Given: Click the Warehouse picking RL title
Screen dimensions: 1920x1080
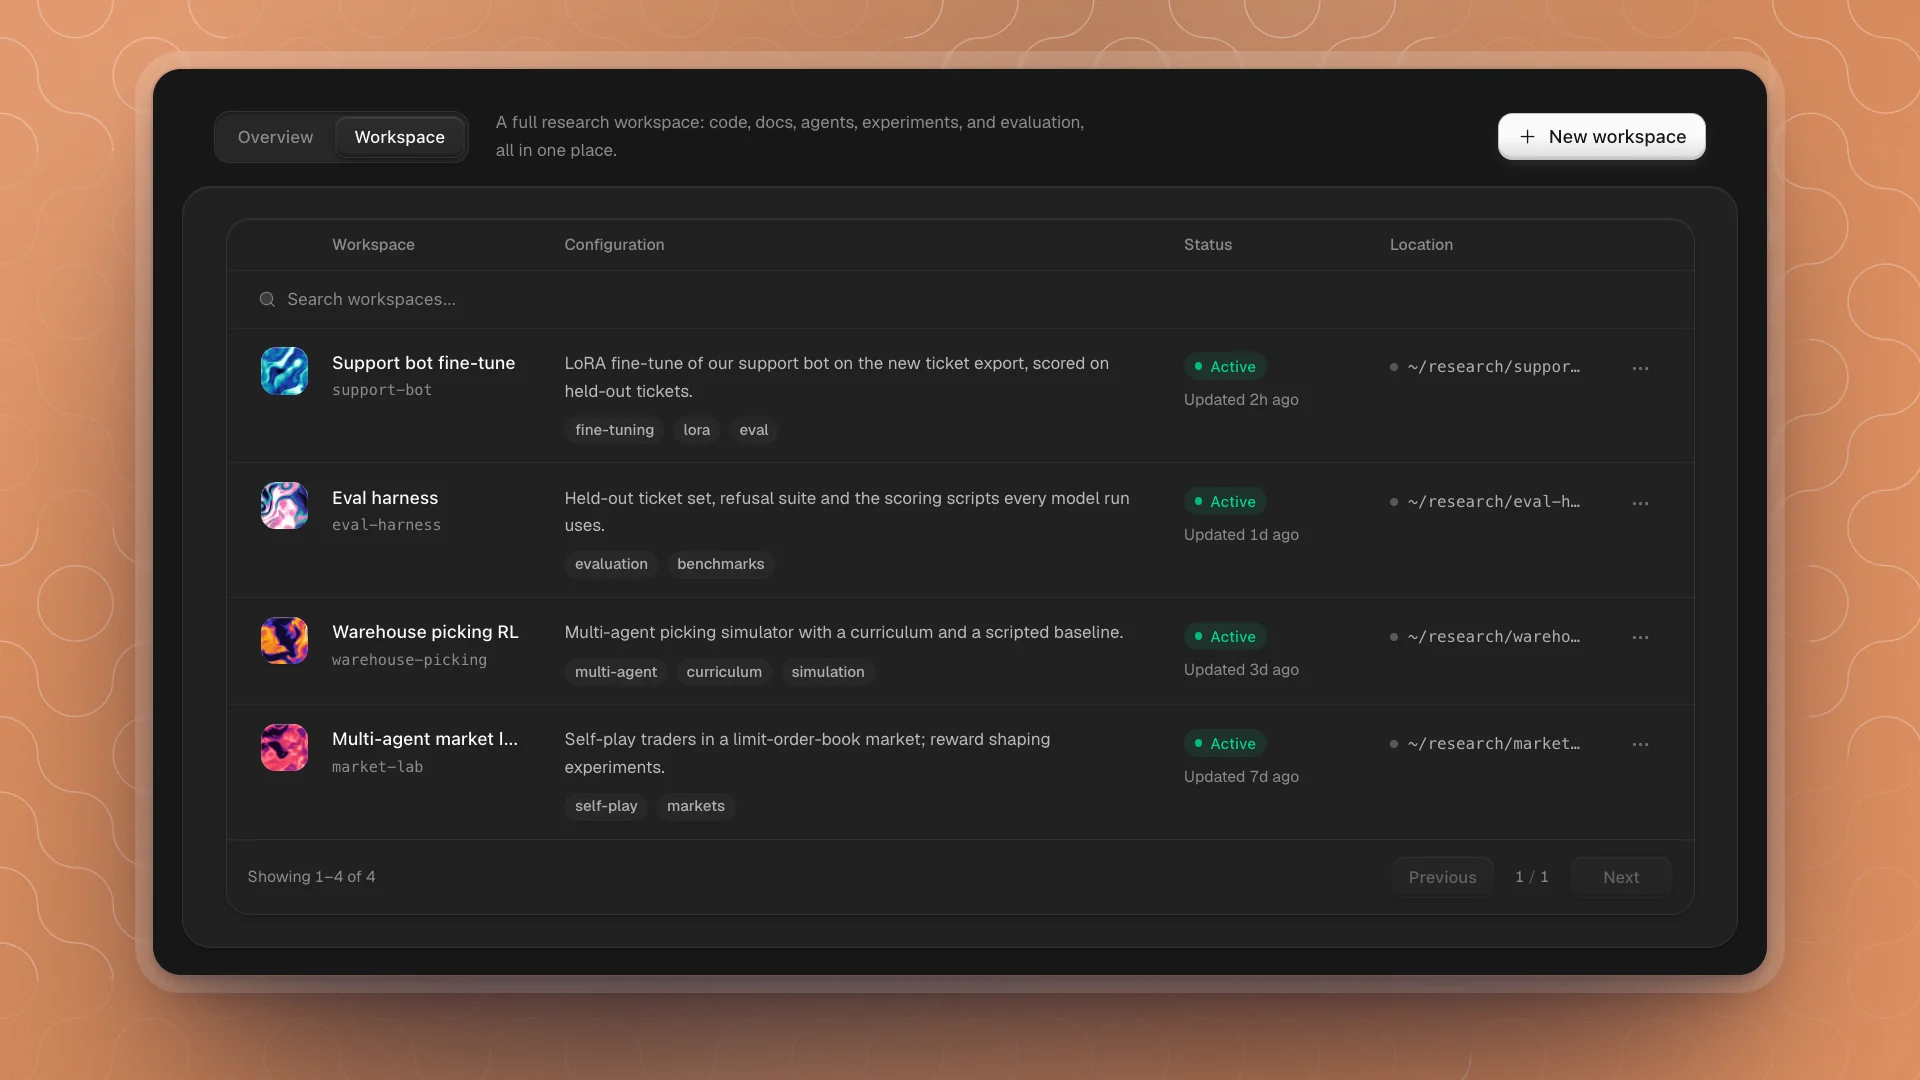Looking at the screenshot, I should pos(425,632).
